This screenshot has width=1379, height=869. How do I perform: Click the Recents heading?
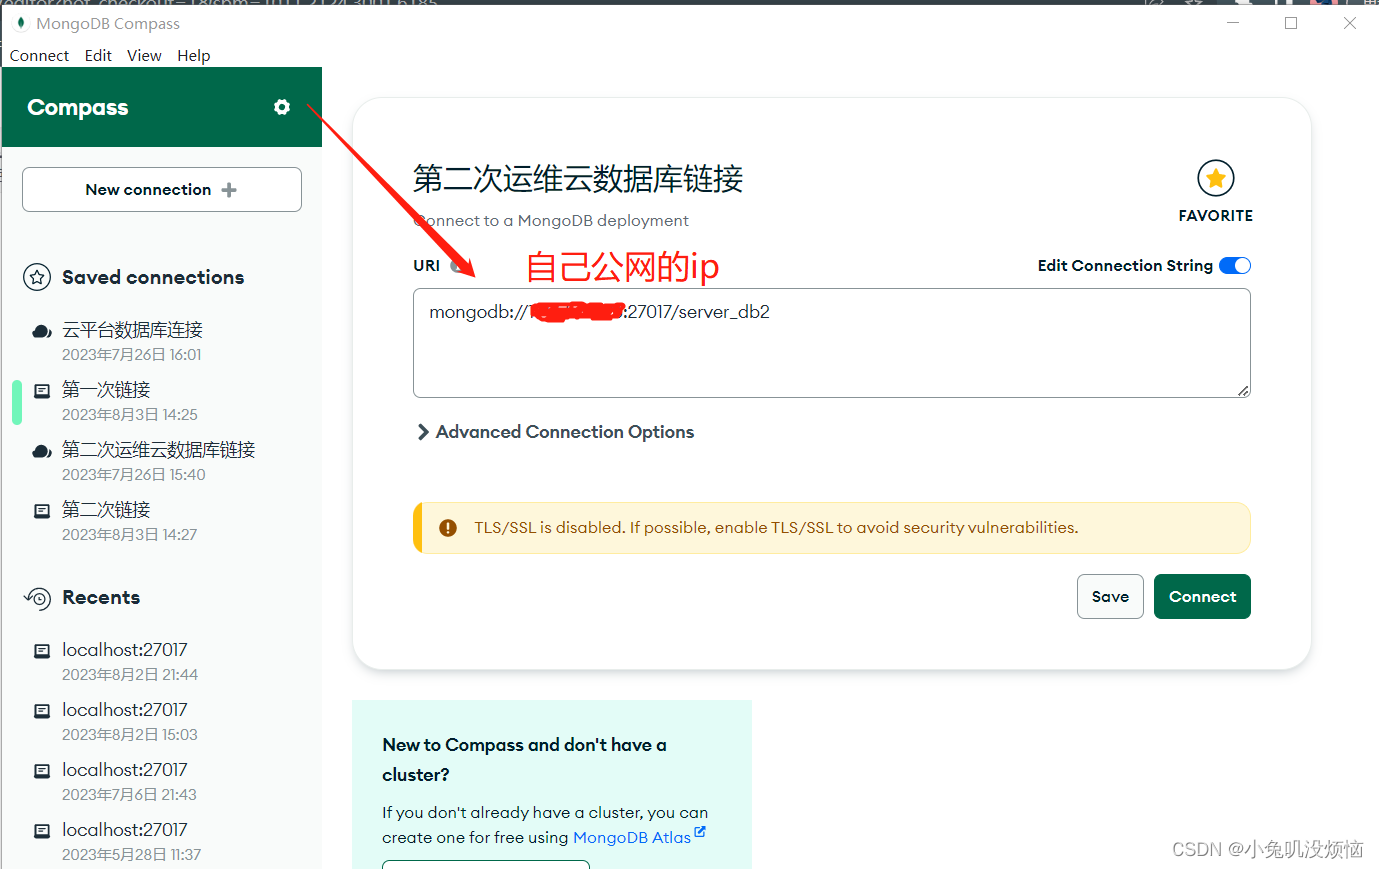pos(101,597)
